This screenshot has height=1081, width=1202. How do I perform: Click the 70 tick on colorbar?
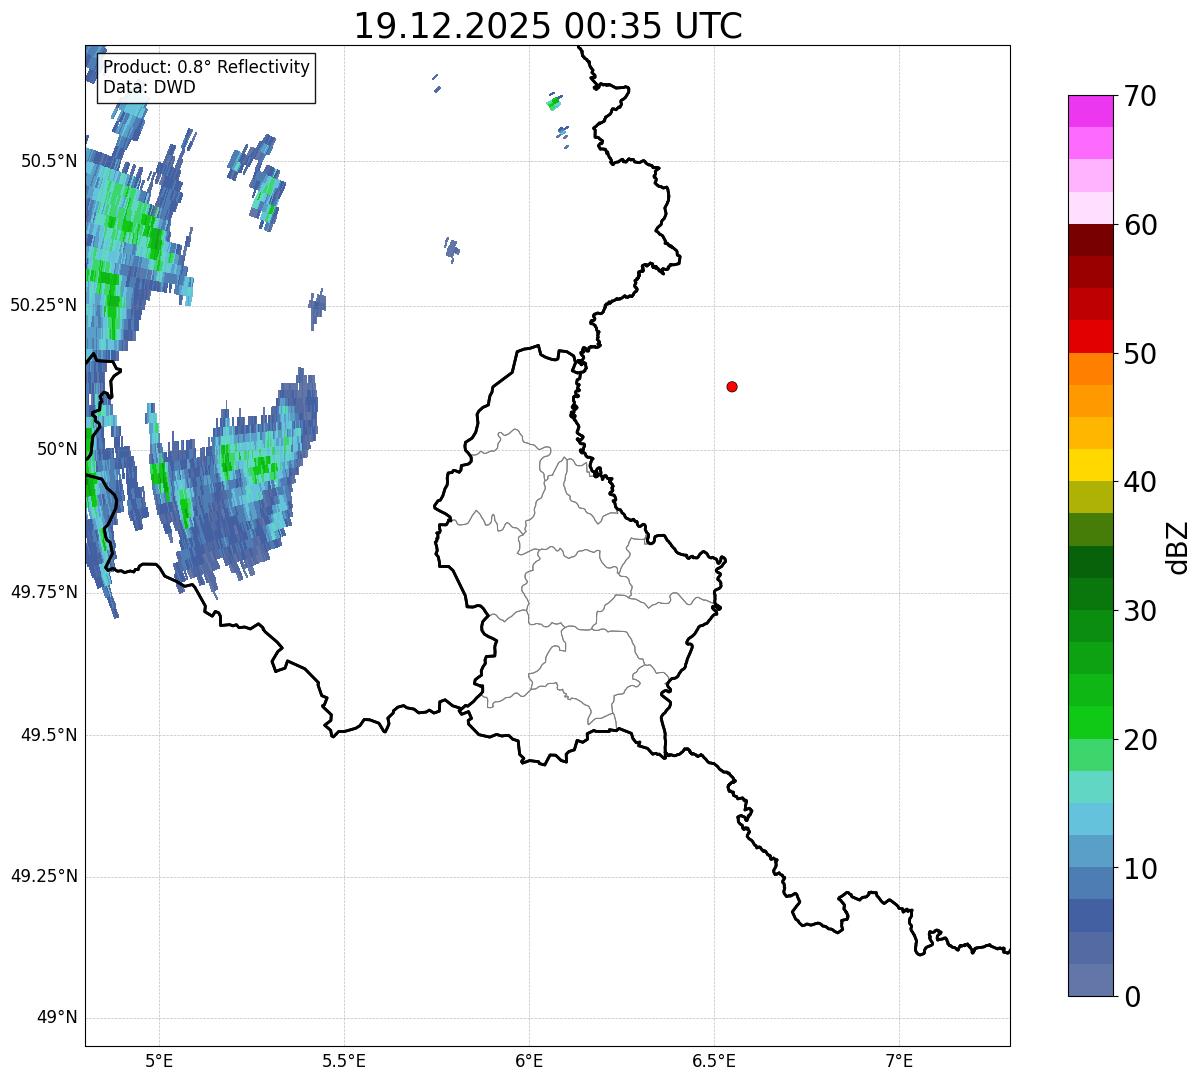pyautogui.click(x=1140, y=96)
